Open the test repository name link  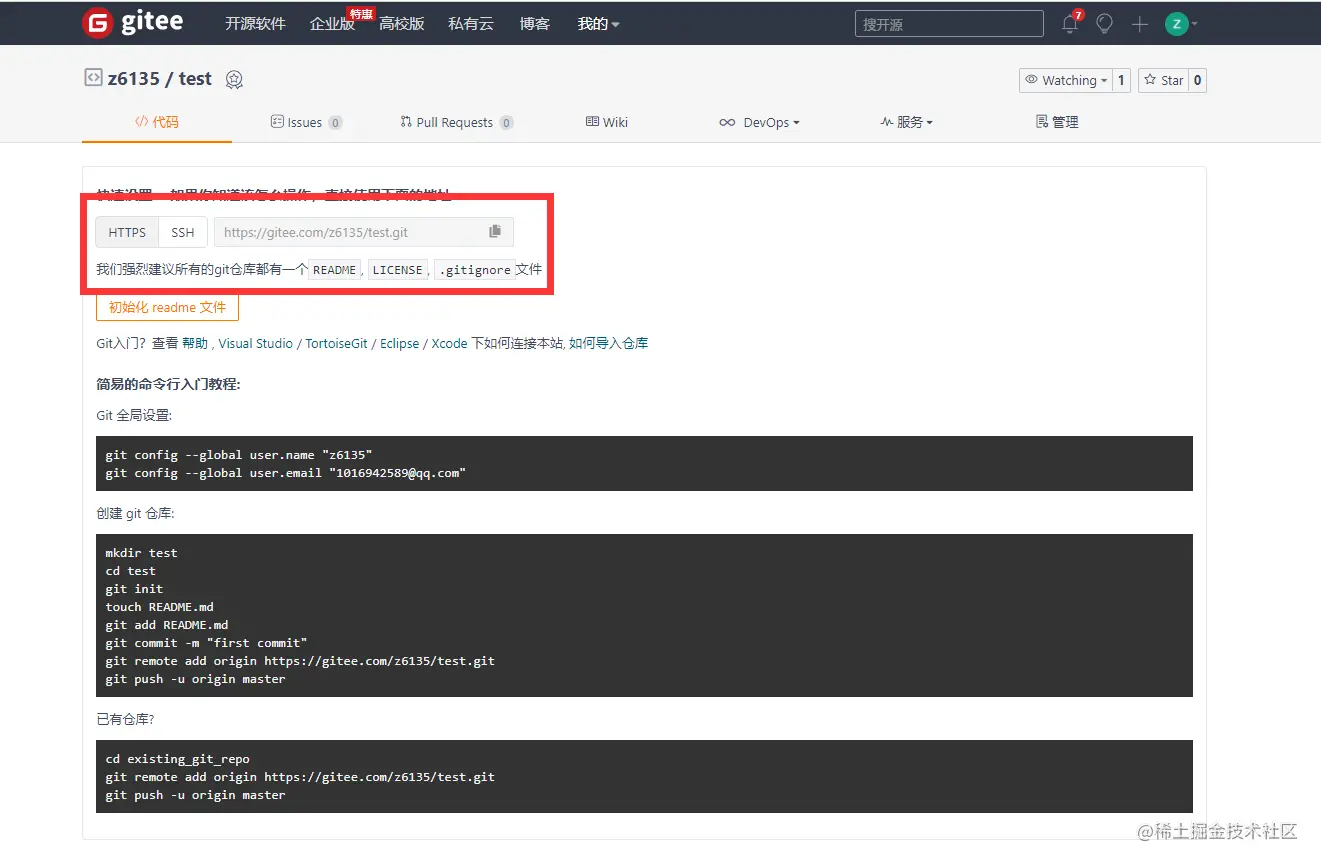(195, 79)
